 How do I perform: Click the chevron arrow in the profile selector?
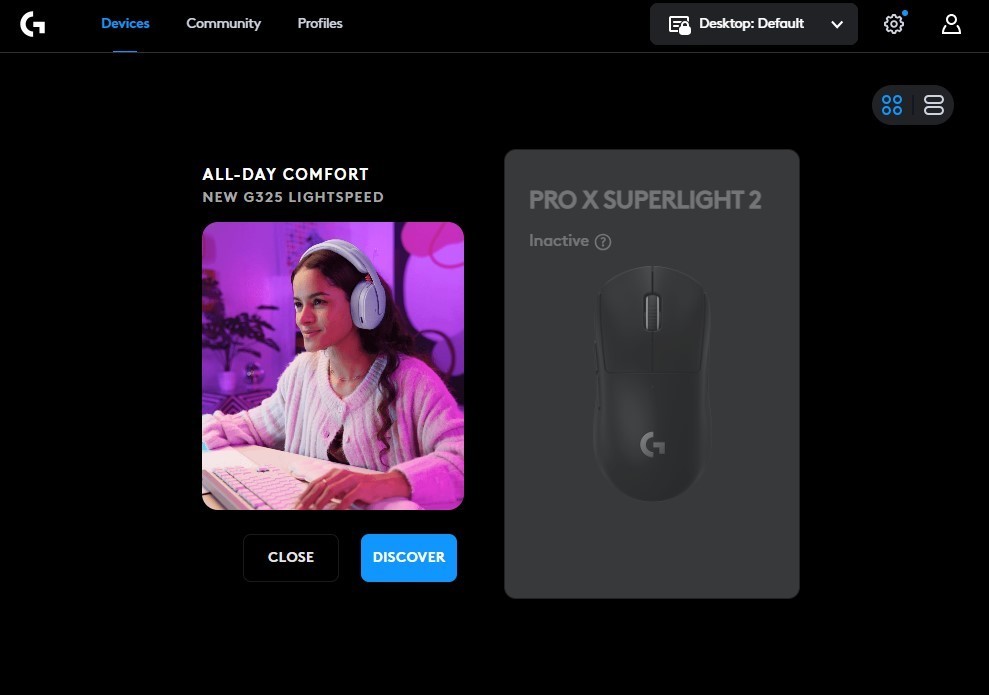tap(837, 25)
